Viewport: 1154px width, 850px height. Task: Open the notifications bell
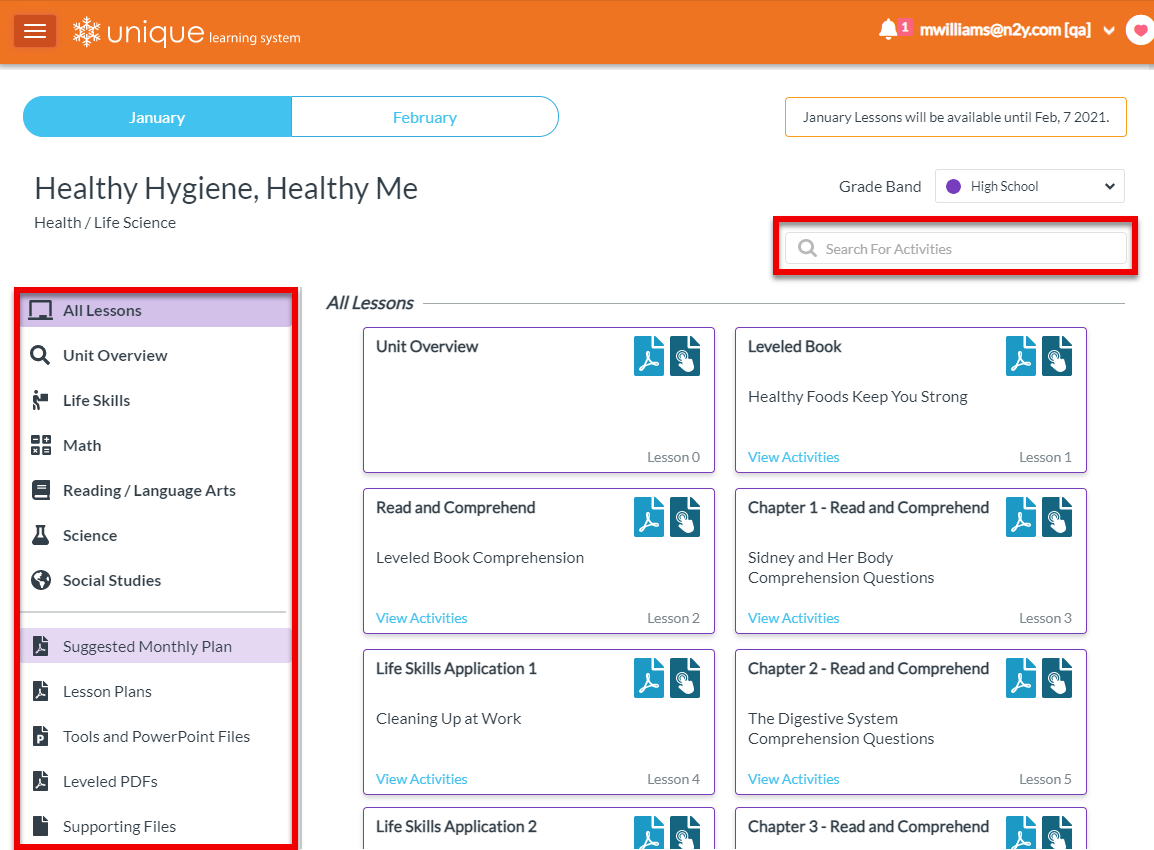[888, 29]
